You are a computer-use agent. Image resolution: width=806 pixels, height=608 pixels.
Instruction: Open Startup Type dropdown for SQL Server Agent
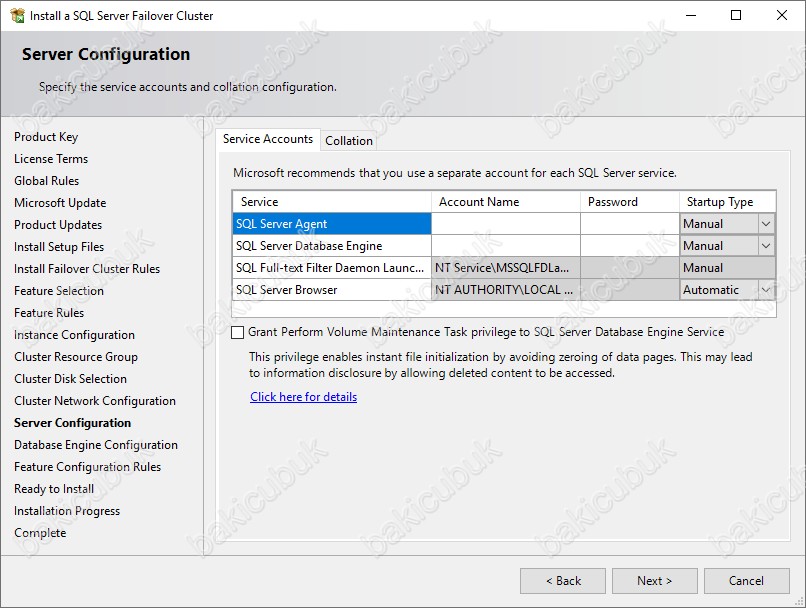tap(765, 224)
